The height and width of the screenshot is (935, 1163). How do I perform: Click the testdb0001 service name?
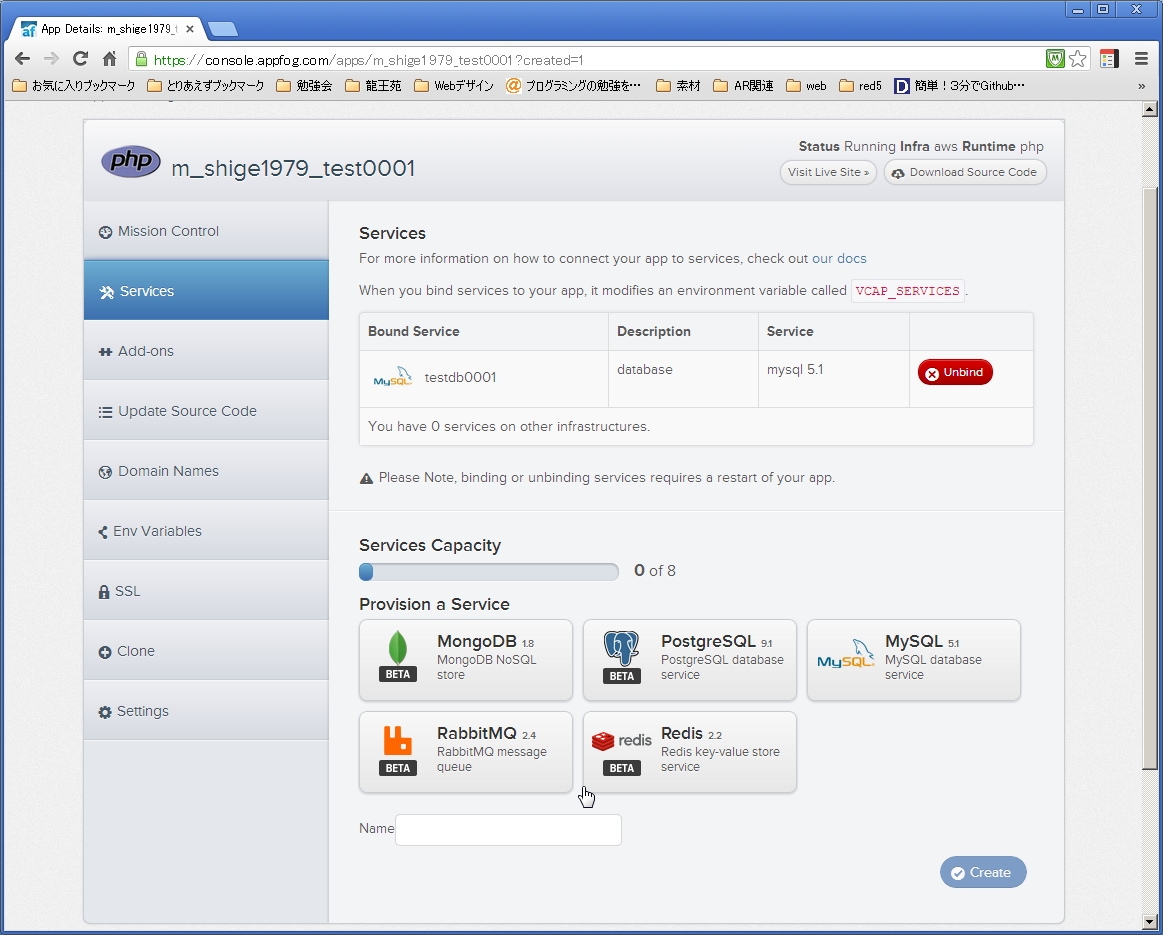point(460,377)
